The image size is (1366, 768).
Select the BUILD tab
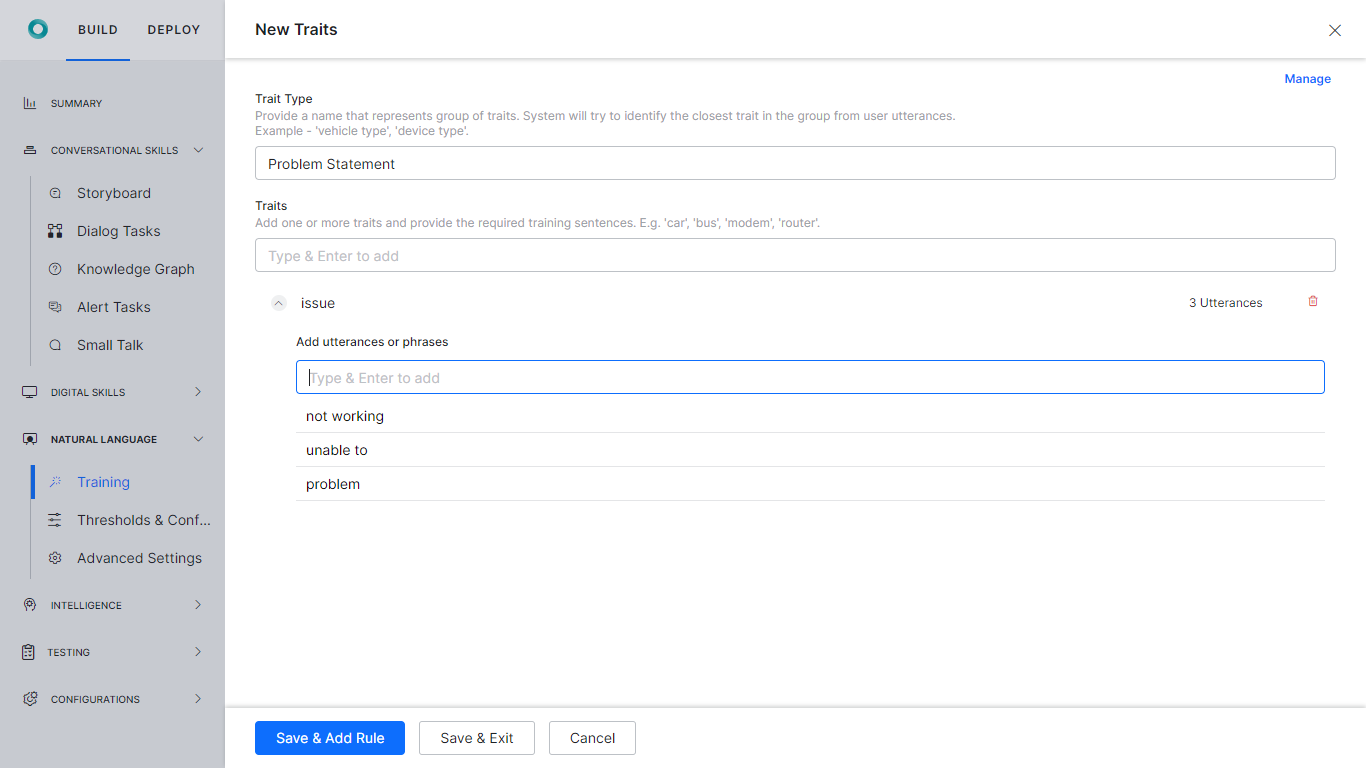coord(97,29)
